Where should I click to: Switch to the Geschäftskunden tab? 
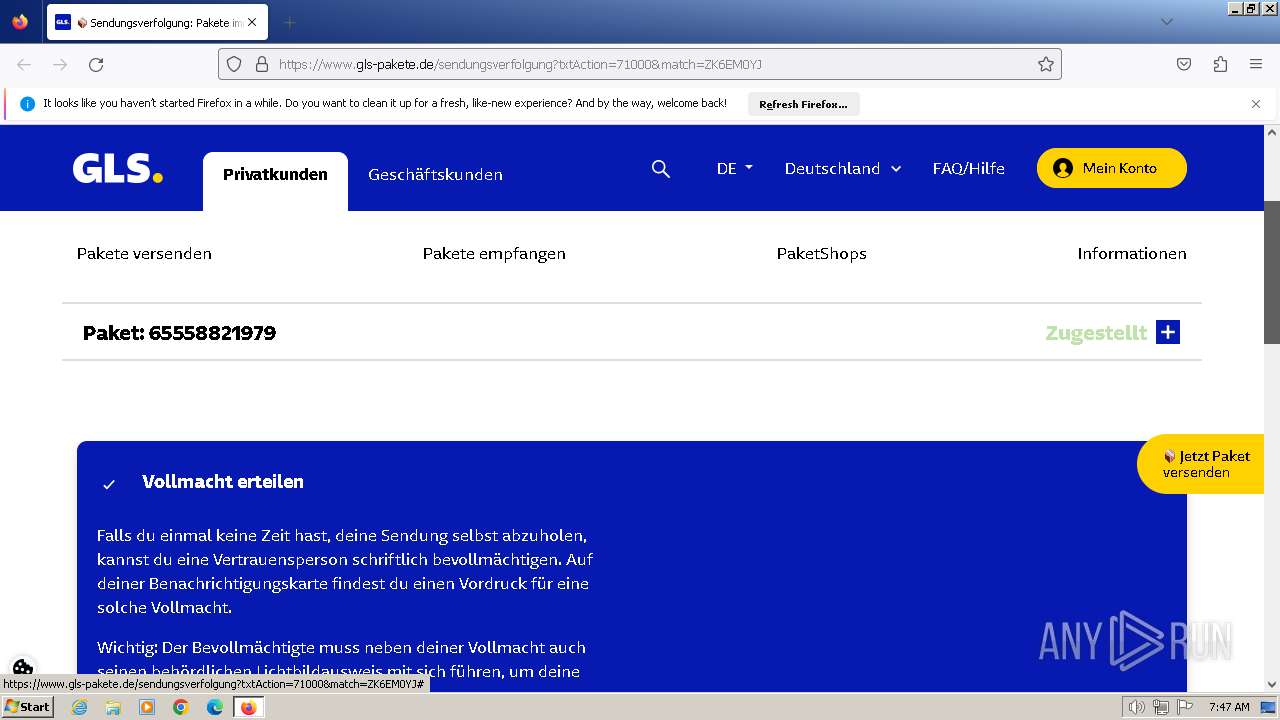(x=435, y=175)
